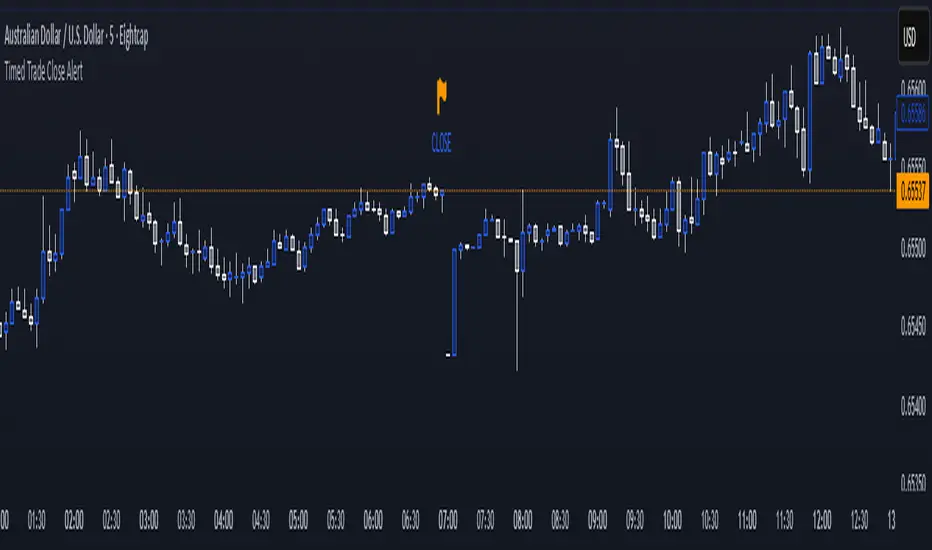Image resolution: width=932 pixels, height=550 pixels.
Task: Click the Australian Dollar / U.S. Dollar symbol title
Action: coord(76,37)
